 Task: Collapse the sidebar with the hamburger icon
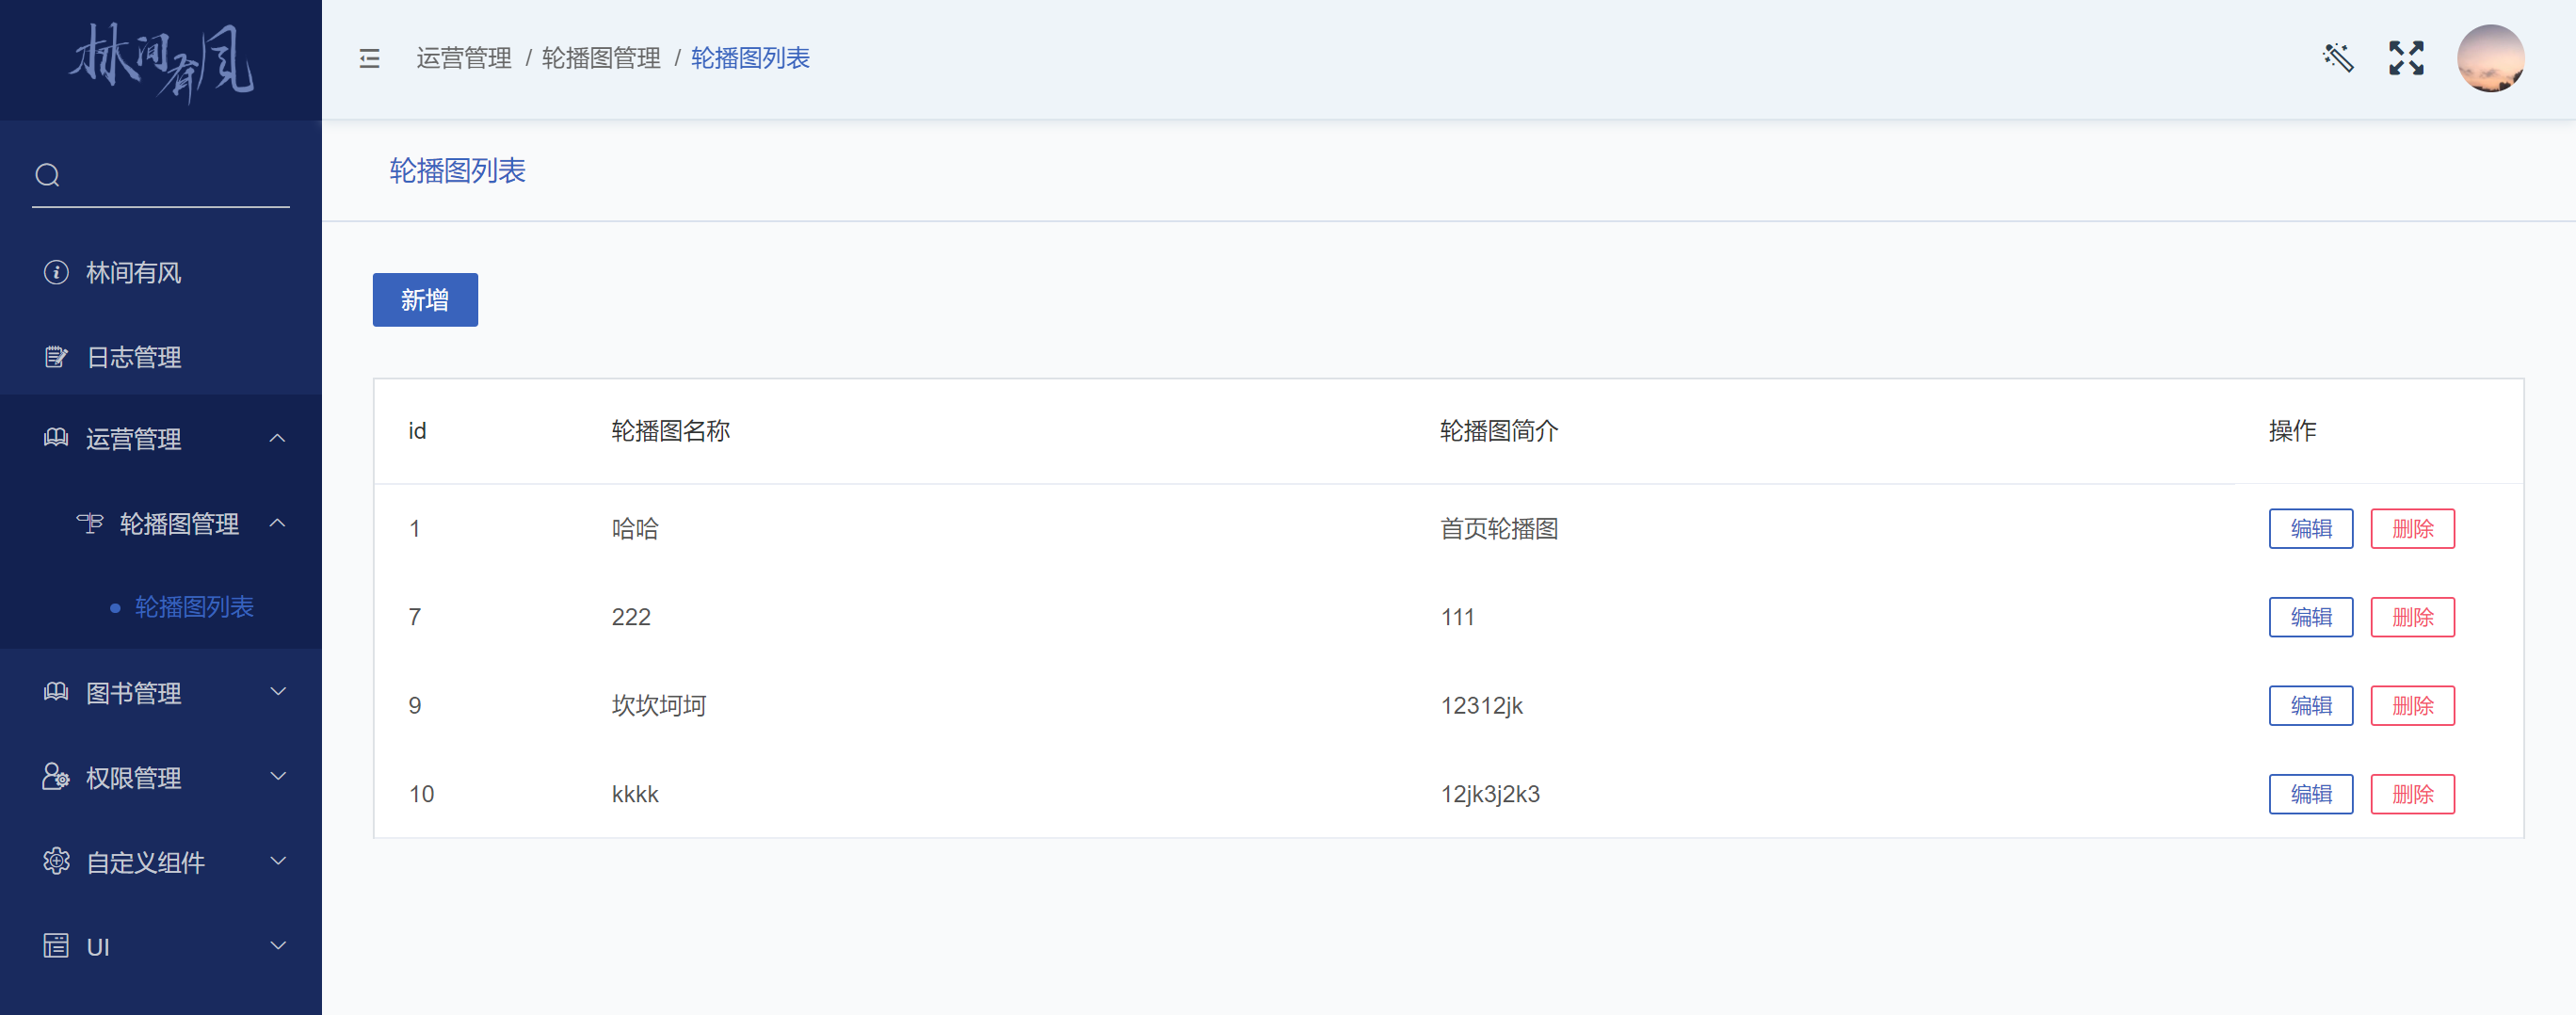coord(369,59)
